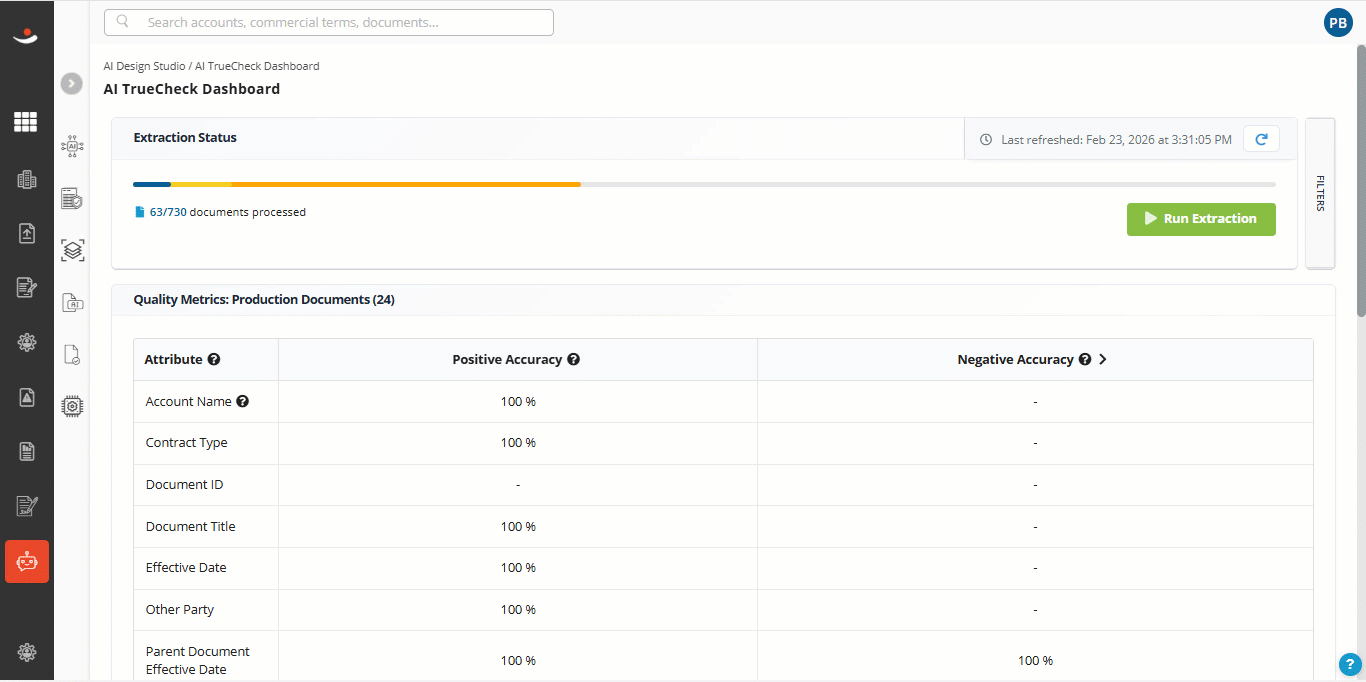The width and height of the screenshot is (1366, 682).
Task: Click the Quality Metrics: Production Documents heading
Action: (x=264, y=300)
